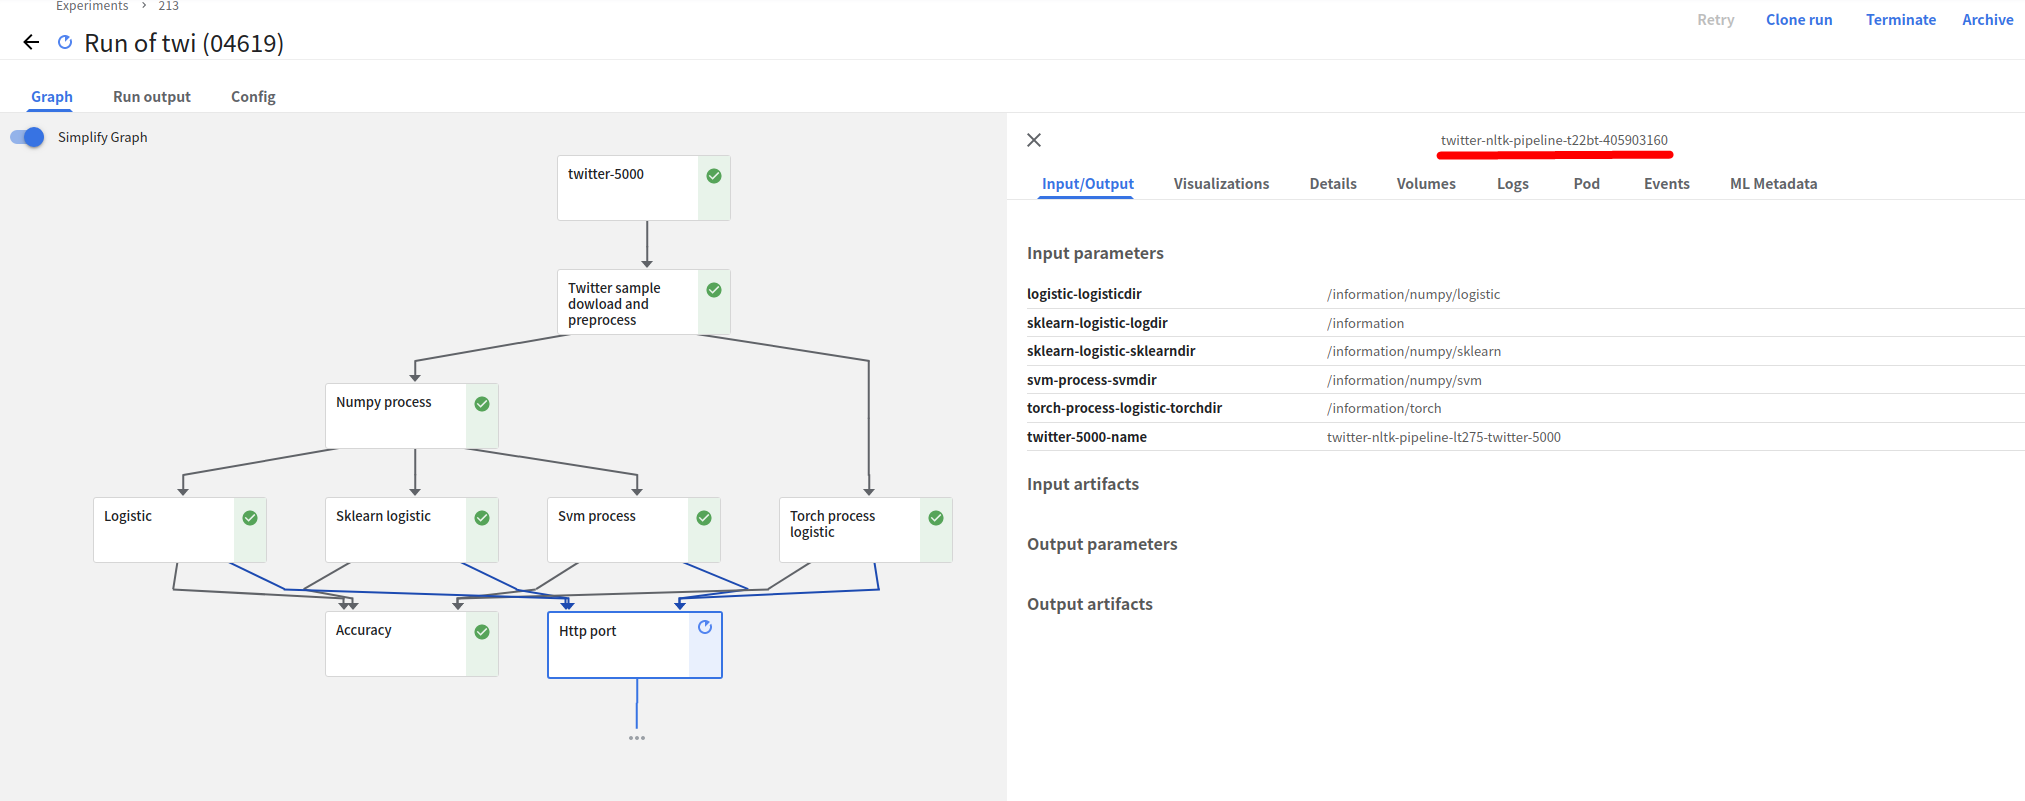Switch to the Run output tab
This screenshot has height=801, width=2025.
coord(152,97)
